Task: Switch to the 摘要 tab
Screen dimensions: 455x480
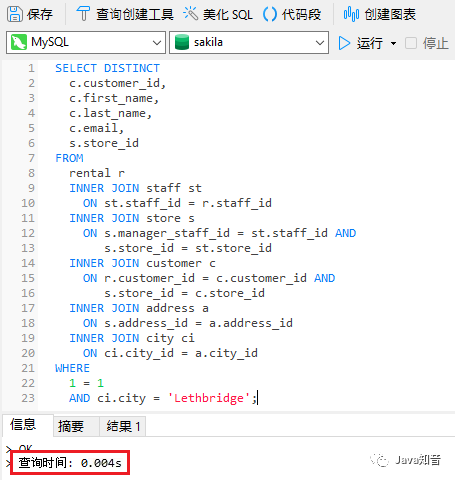Action: [x=71, y=426]
